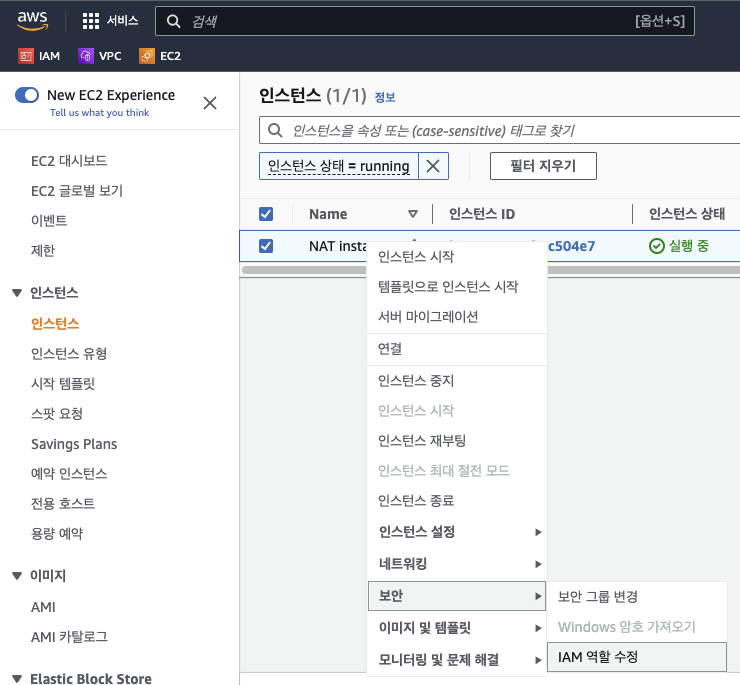Choose 보안 그룹 변경 in submenu
The width and height of the screenshot is (740, 685).
tap(636, 597)
